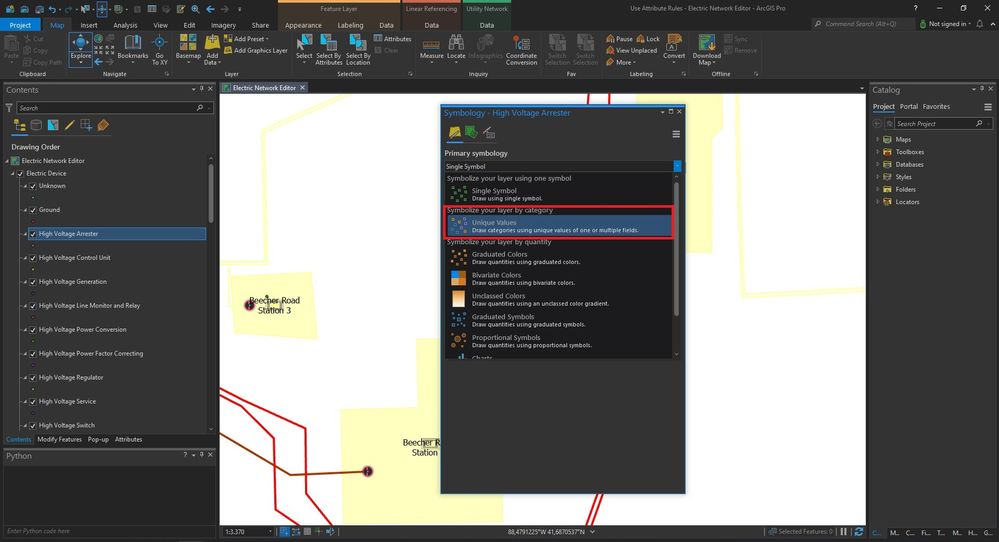Click the Add Data icon
The height and width of the screenshot is (542, 999).
coord(212,43)
